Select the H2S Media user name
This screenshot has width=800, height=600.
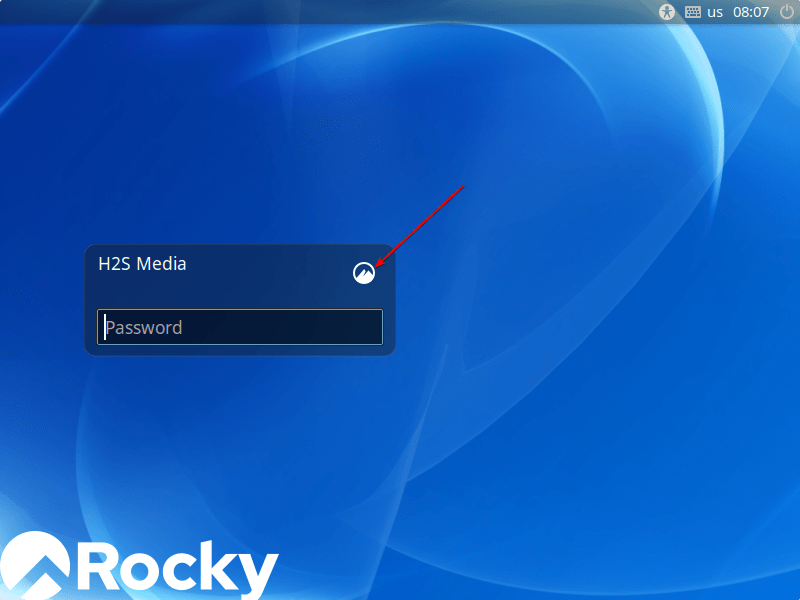142,264
